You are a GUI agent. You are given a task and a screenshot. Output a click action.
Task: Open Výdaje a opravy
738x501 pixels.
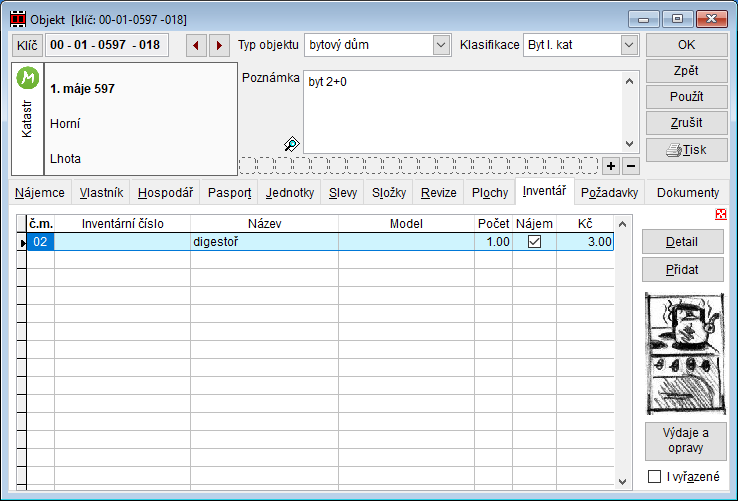coord(686,440)
